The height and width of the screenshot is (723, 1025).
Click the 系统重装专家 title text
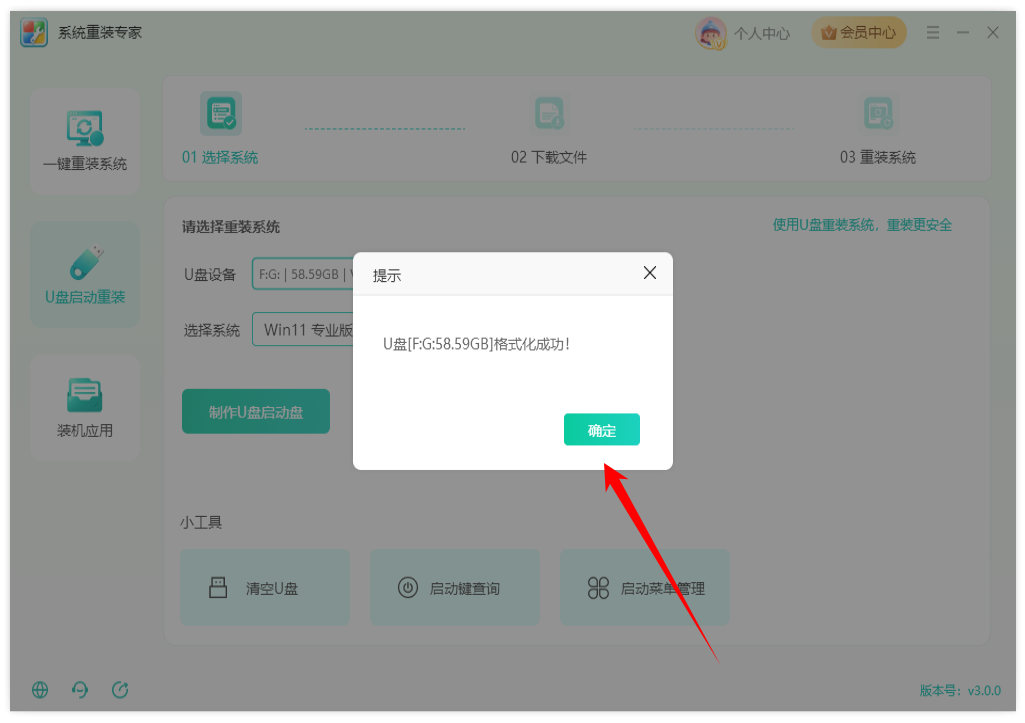(100, 33)
